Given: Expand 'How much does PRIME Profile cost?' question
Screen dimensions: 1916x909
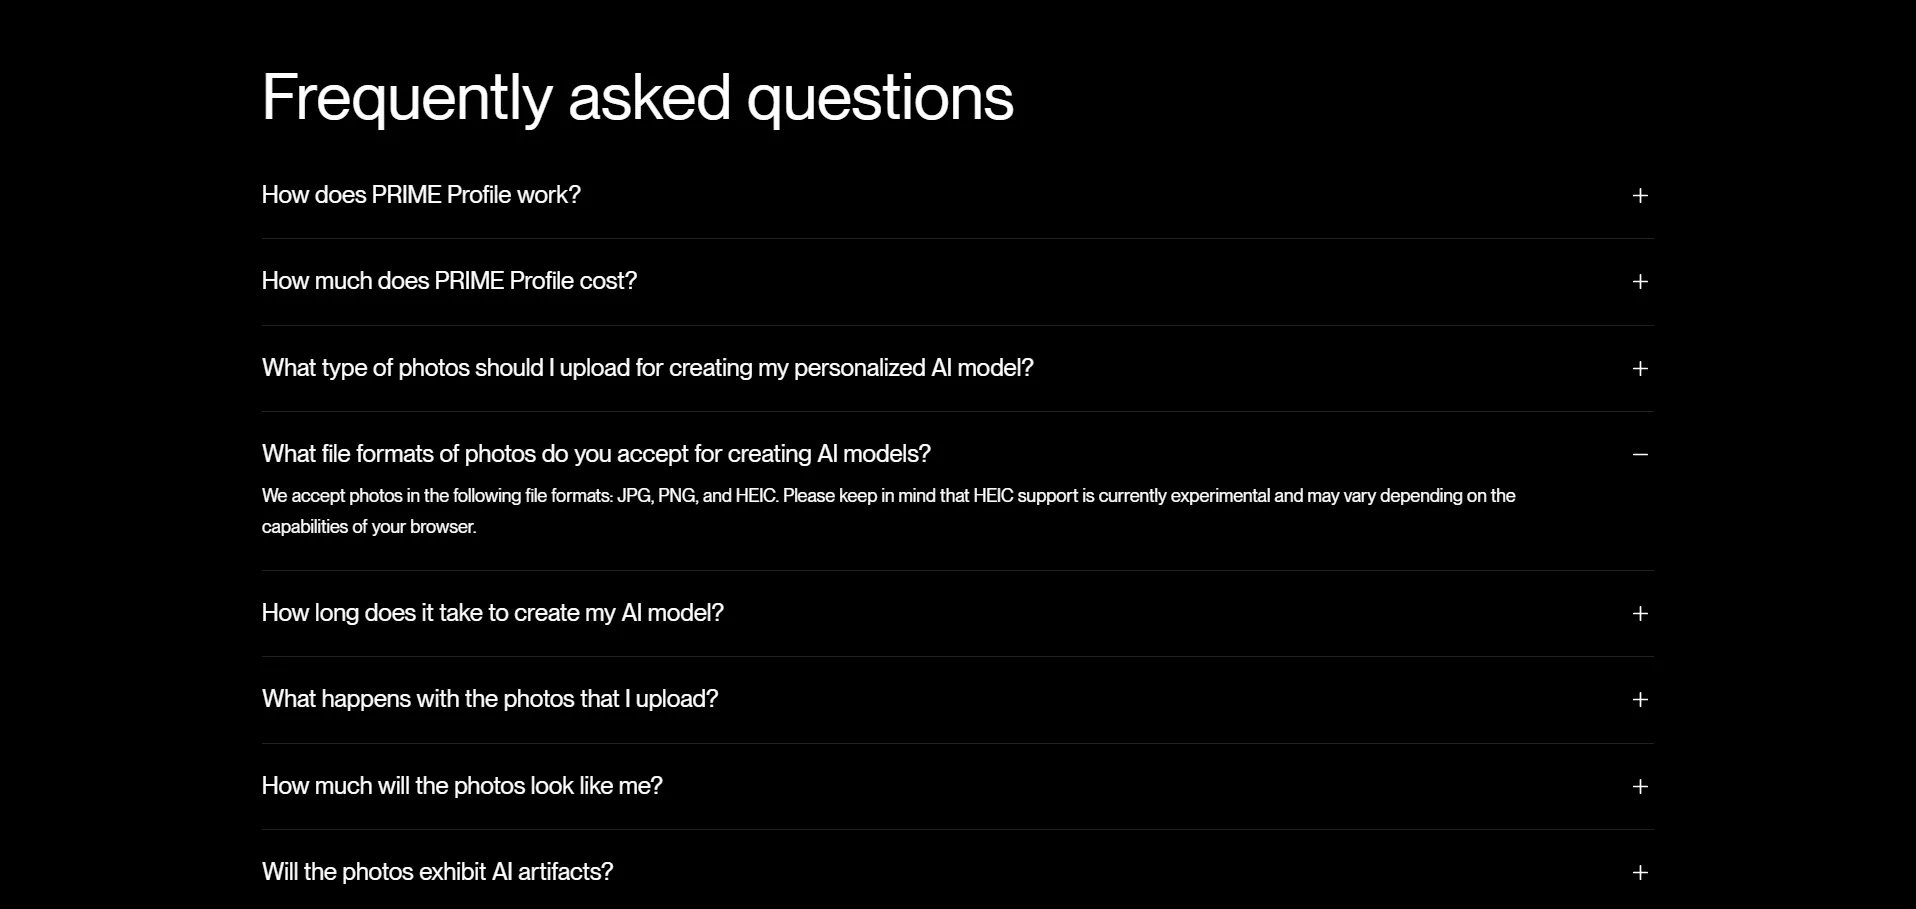Looking at the screenshot, I should pyautogui.click(x=449, y=281).
